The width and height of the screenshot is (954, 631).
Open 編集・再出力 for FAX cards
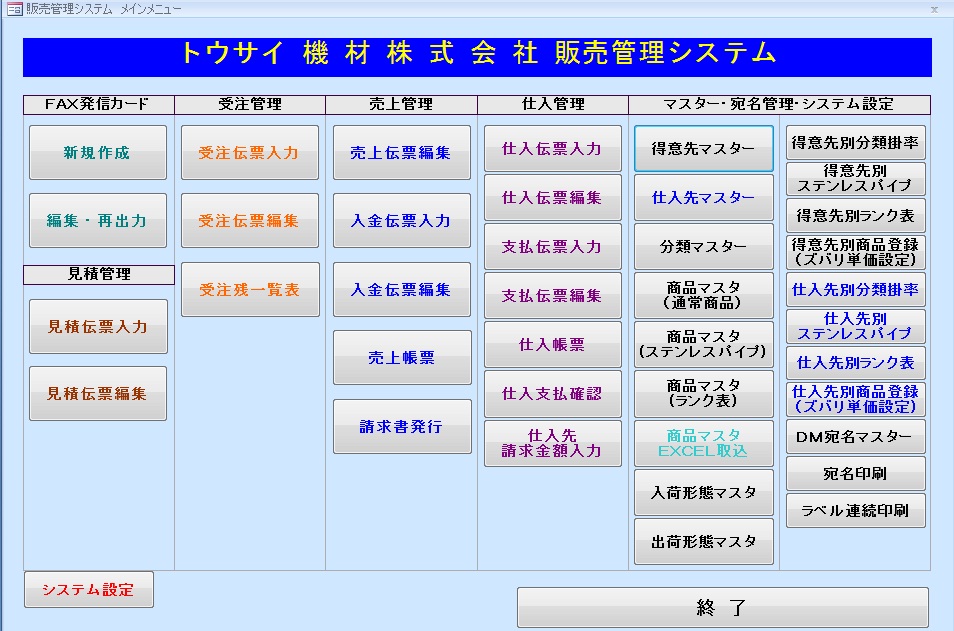[x=97, y=221]
